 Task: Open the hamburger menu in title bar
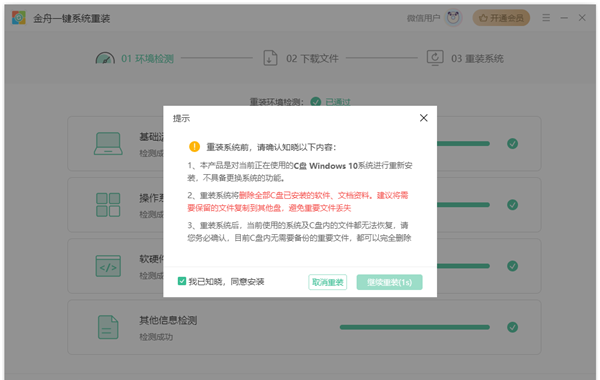click(546, 18)
